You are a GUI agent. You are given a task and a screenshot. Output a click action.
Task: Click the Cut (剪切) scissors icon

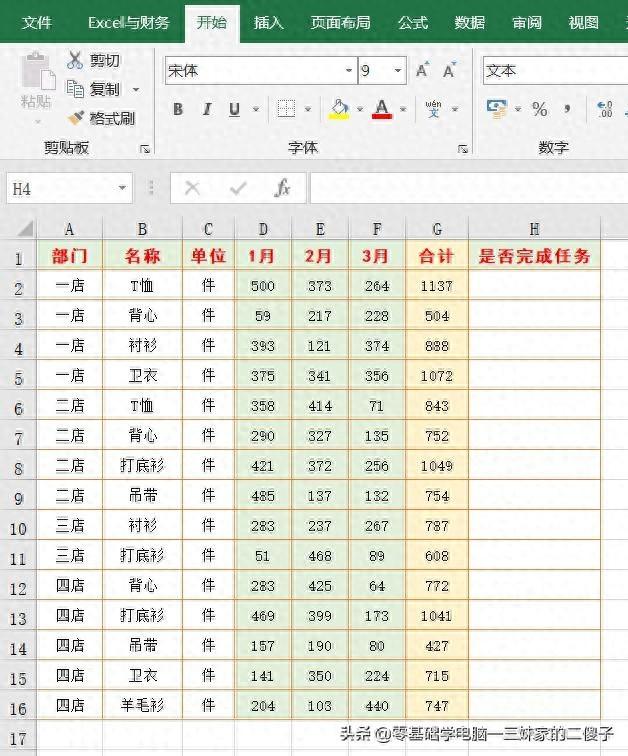tap(75, 60)
